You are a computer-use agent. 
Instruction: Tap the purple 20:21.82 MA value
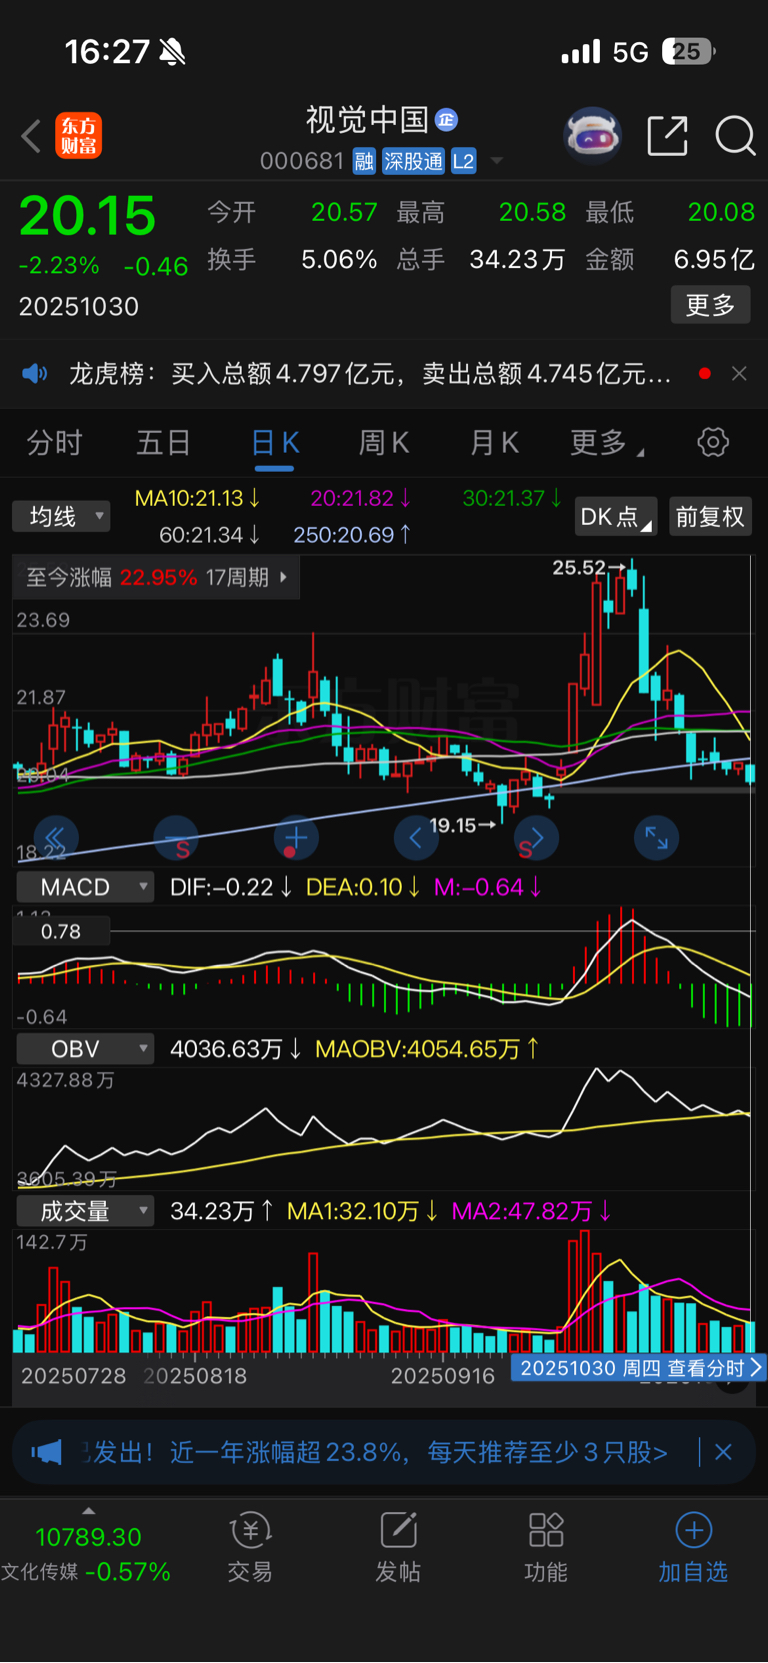coord(360,498)
